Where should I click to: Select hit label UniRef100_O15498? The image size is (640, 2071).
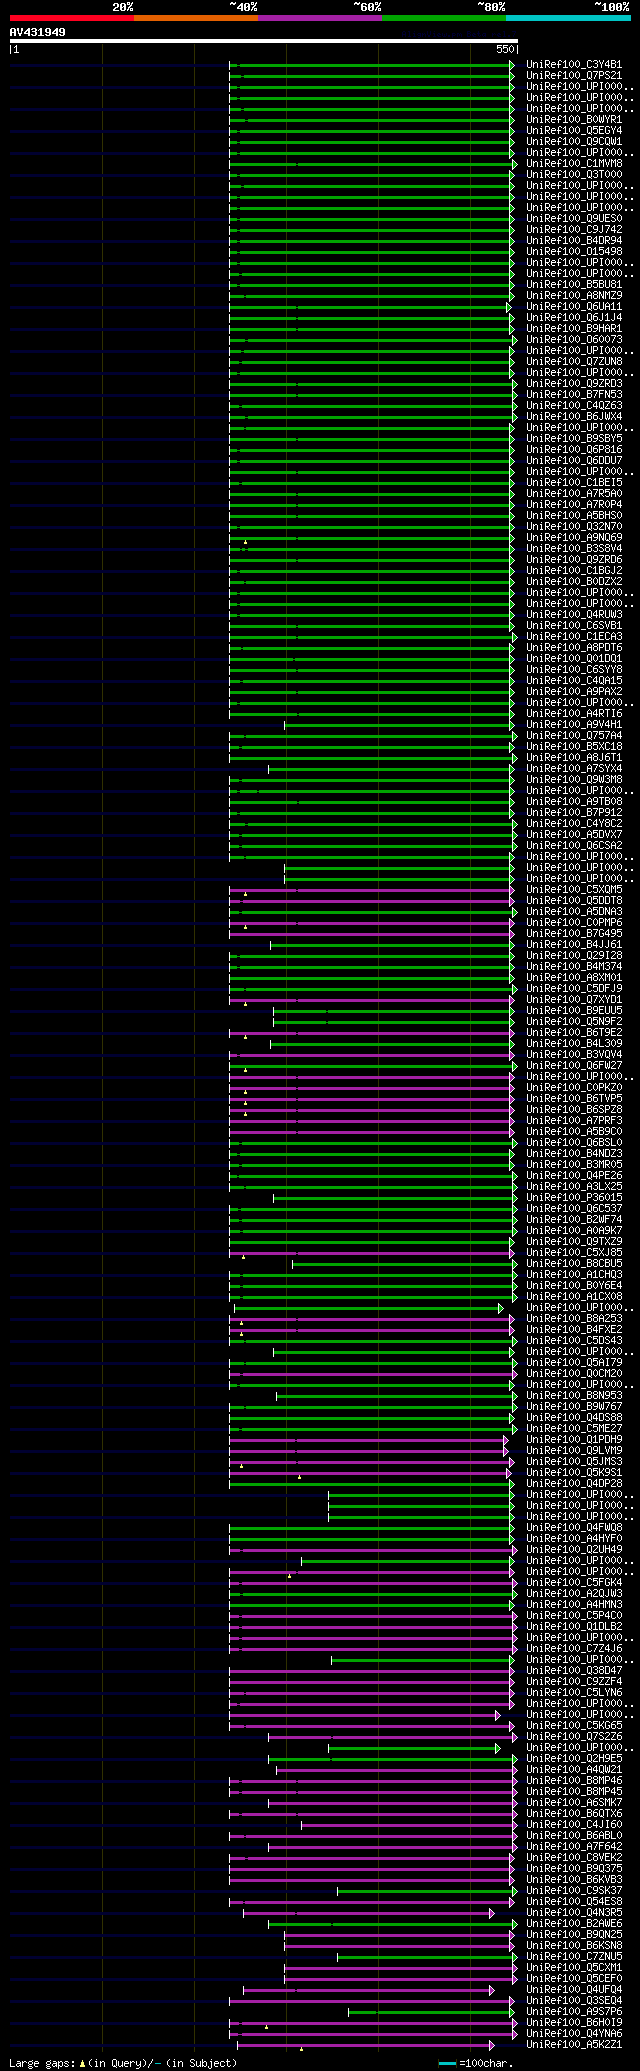click(x=574, y=252)
